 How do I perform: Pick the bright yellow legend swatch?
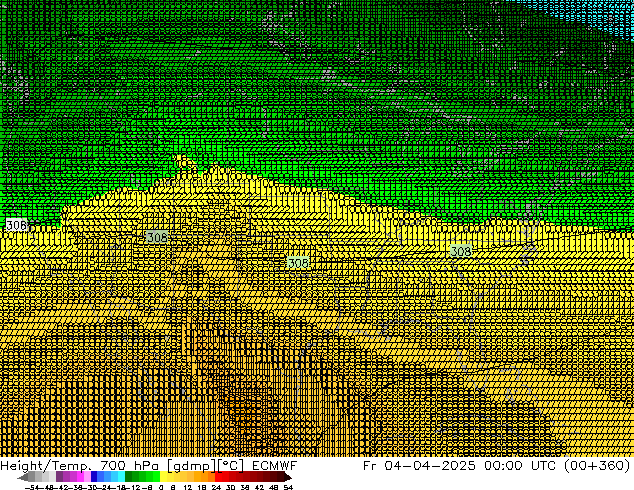[163, 476]
